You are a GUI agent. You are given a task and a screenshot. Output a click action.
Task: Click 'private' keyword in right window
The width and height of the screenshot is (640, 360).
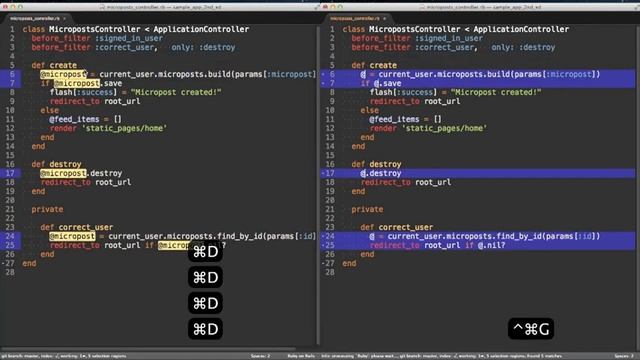(367, 209)
